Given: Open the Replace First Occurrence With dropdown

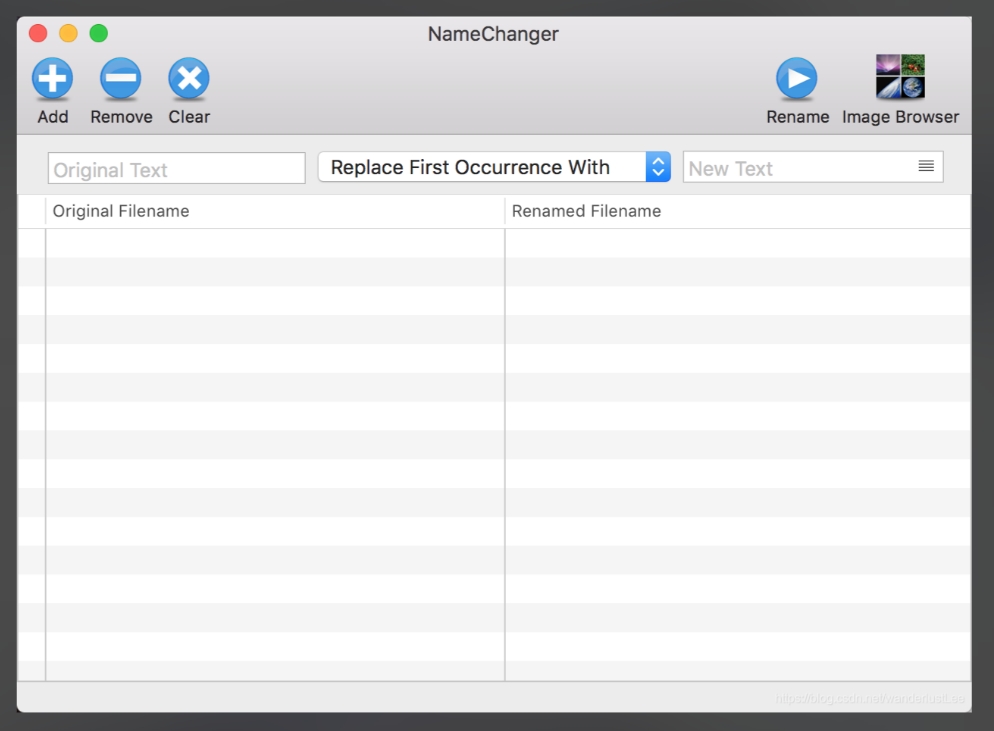Looking at the screenshot, I should point(494,167).
